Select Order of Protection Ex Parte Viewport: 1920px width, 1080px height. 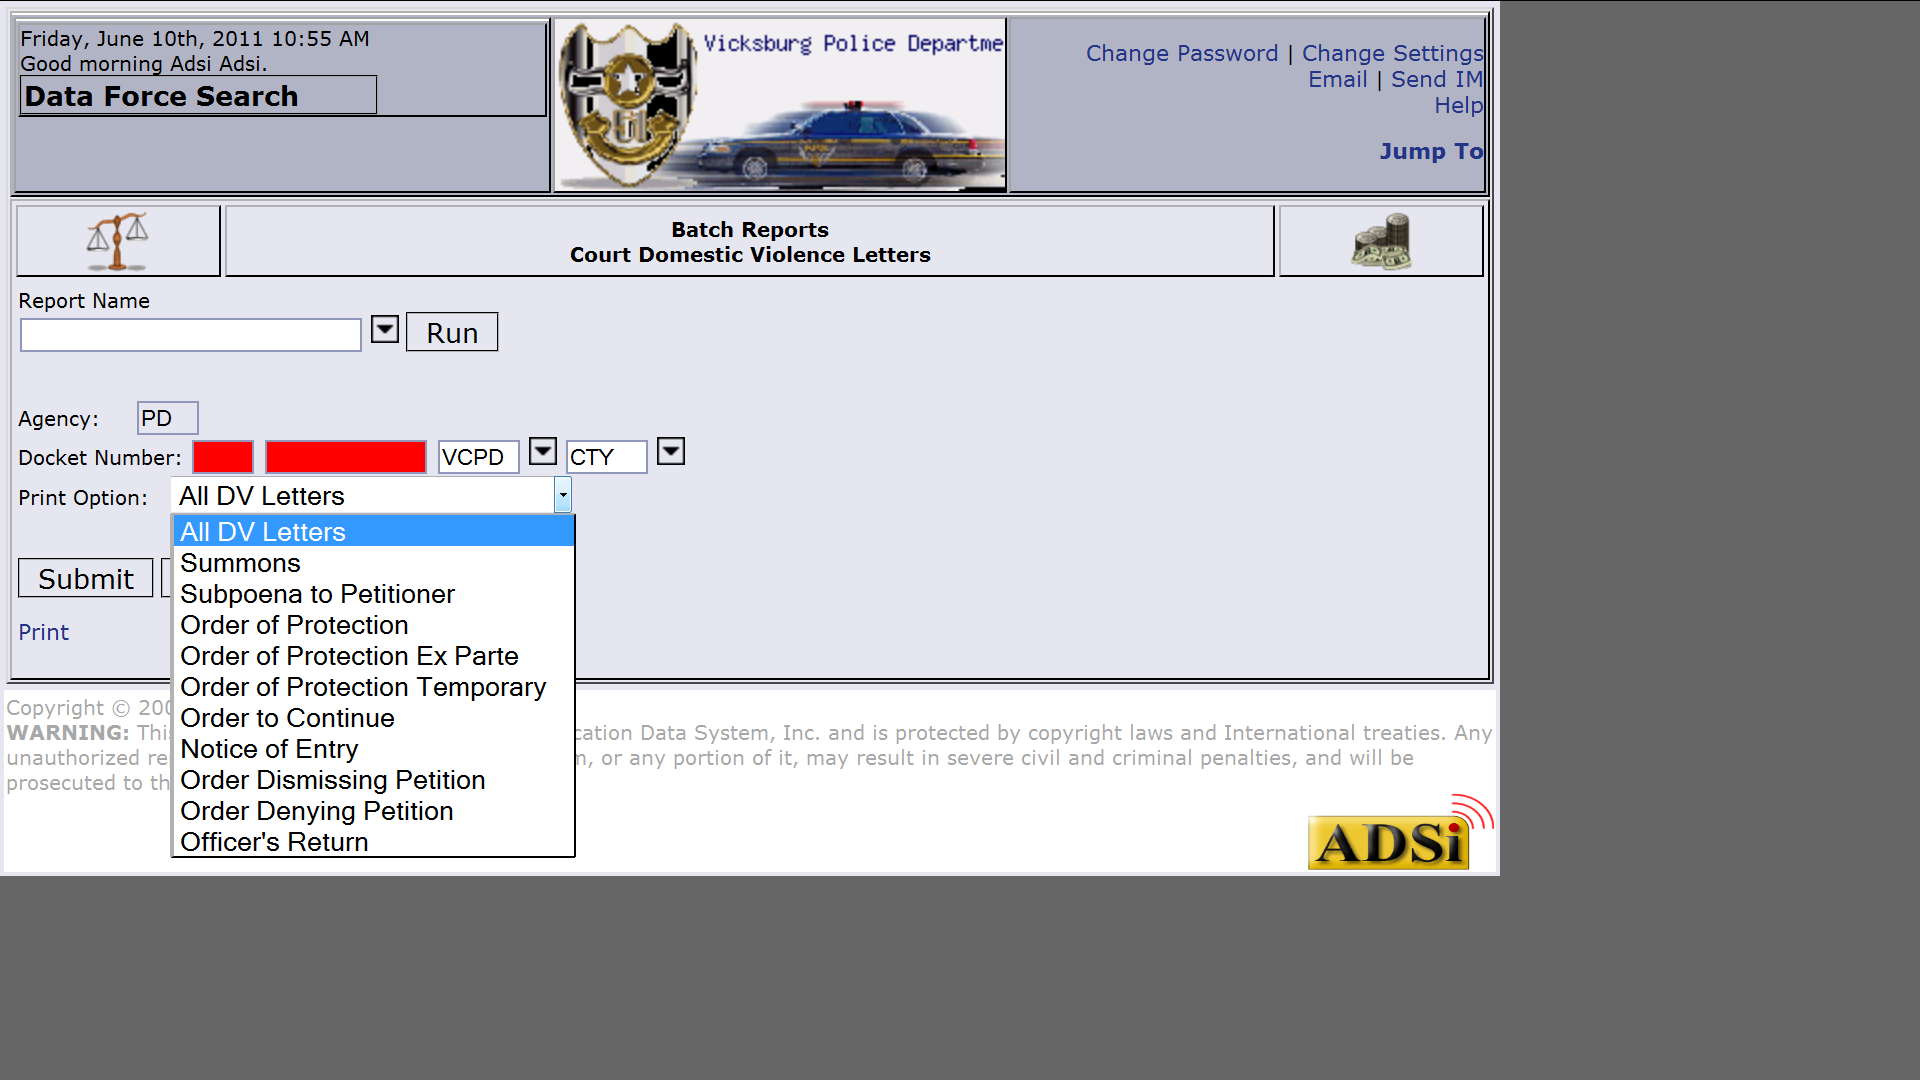[349, 656]
